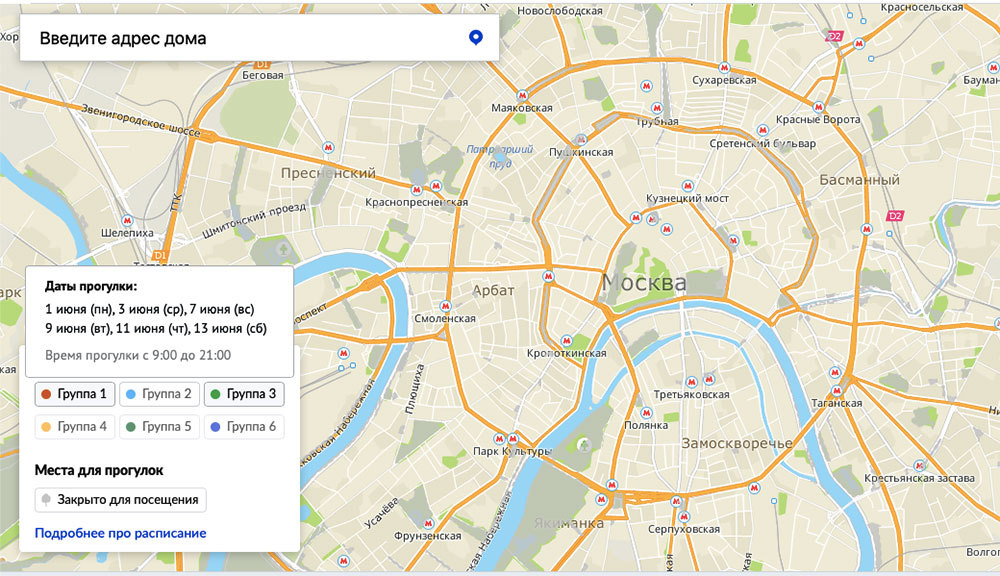Enable the Группа 6 filter
Image resolution: width=1000 pixels, height=576 pixels.
click(244, 427)
